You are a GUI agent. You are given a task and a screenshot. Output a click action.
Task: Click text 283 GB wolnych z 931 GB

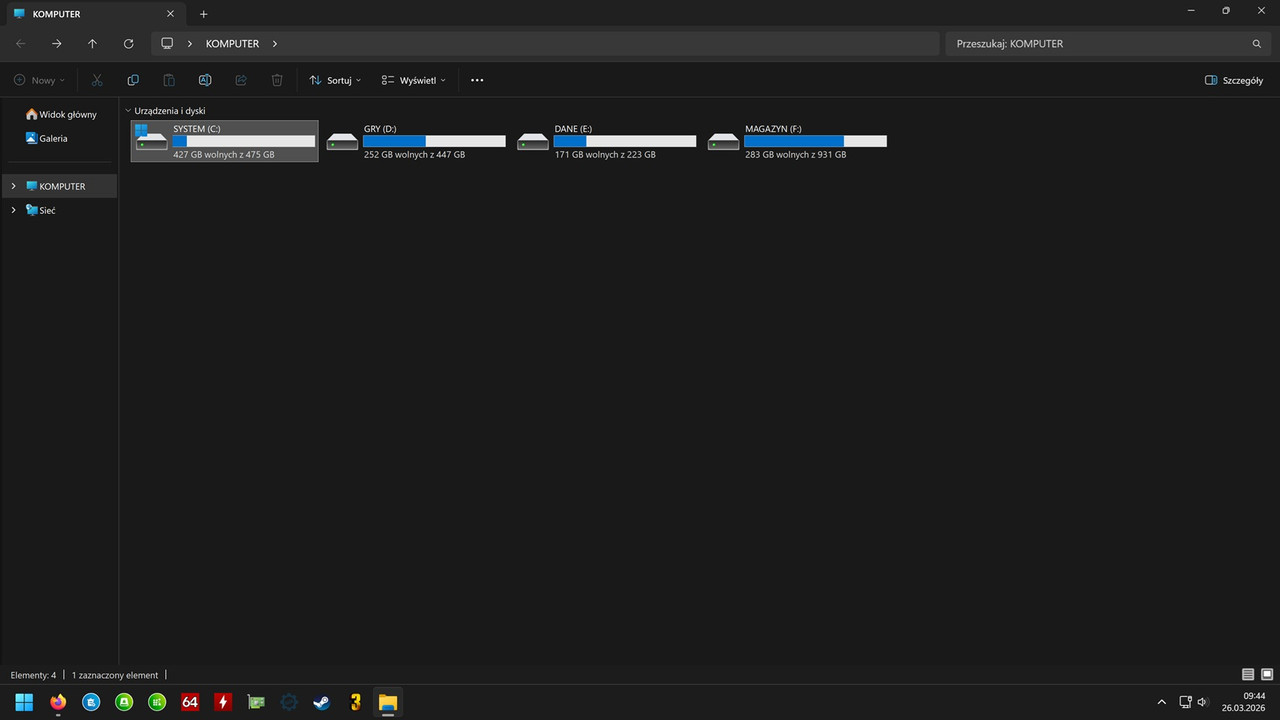click(x=795, y=155)
